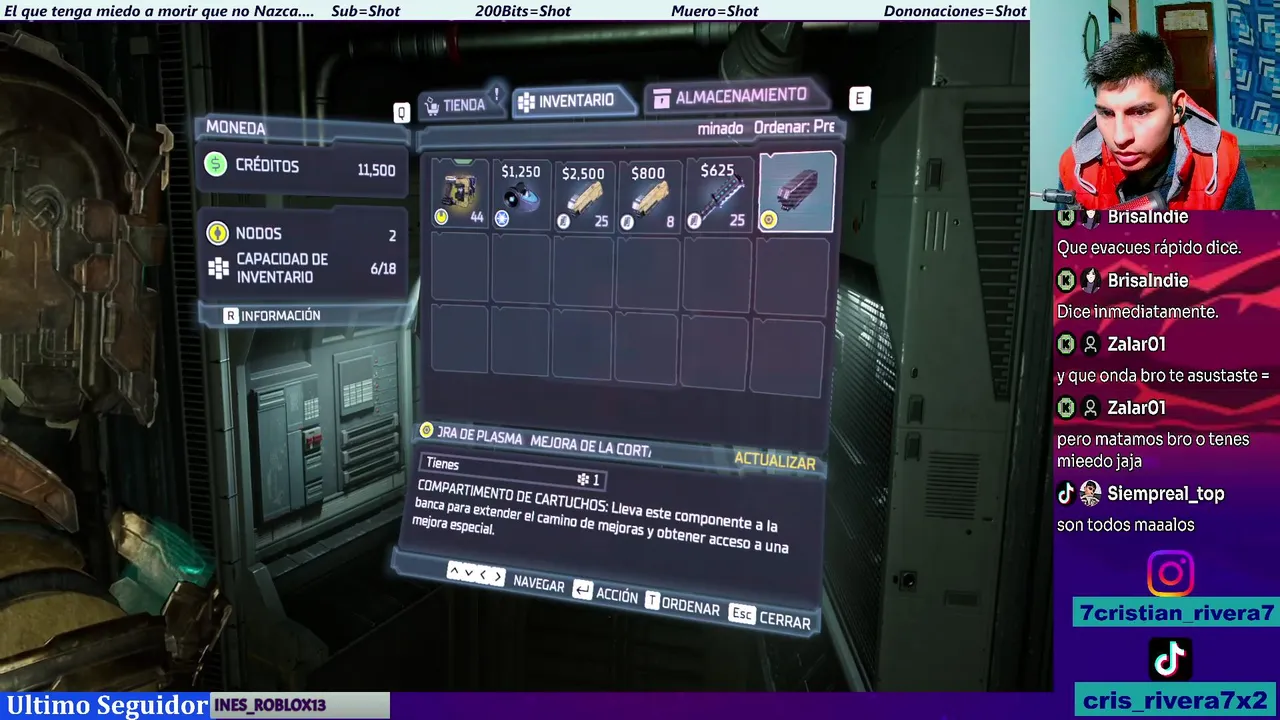The height and width of the screenshot is (720, 1280).
Task: Open Información with the R prompt
Action: tap(272, 315)
